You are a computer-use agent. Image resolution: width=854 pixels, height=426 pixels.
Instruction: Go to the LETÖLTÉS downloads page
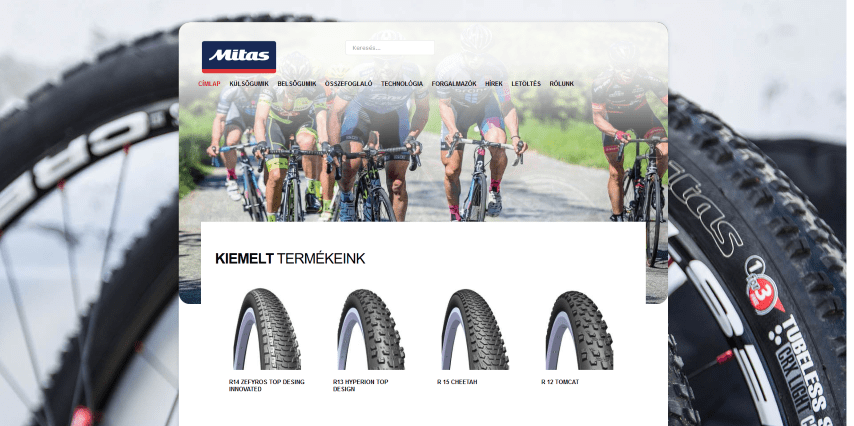coord(526,84)
